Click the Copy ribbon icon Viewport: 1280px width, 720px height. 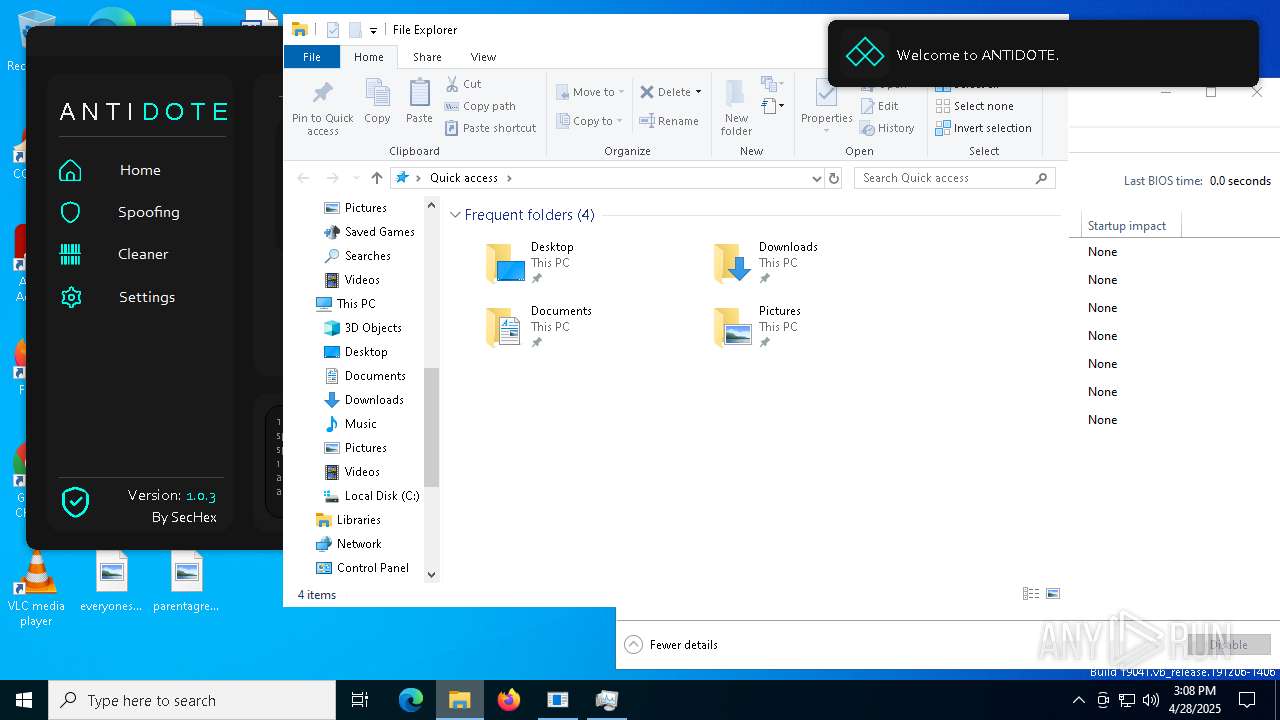[x=377, y=101]
